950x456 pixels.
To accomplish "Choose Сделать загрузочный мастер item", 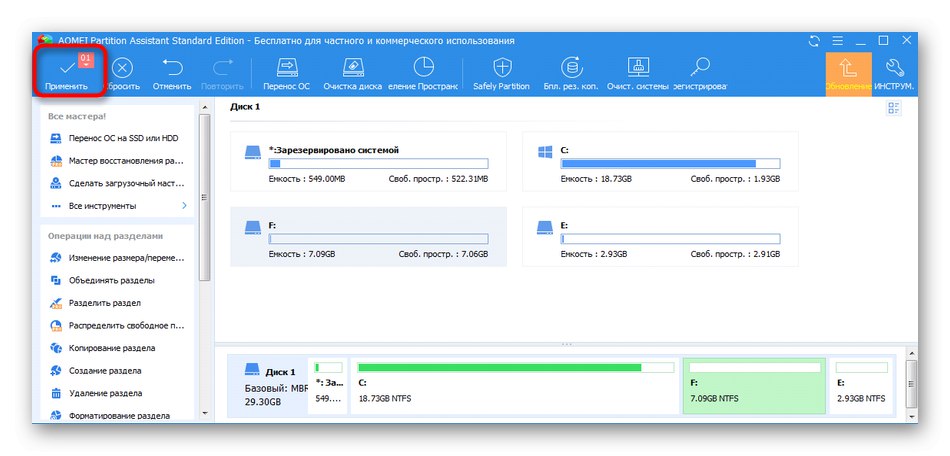I will (x=117, y=183).
